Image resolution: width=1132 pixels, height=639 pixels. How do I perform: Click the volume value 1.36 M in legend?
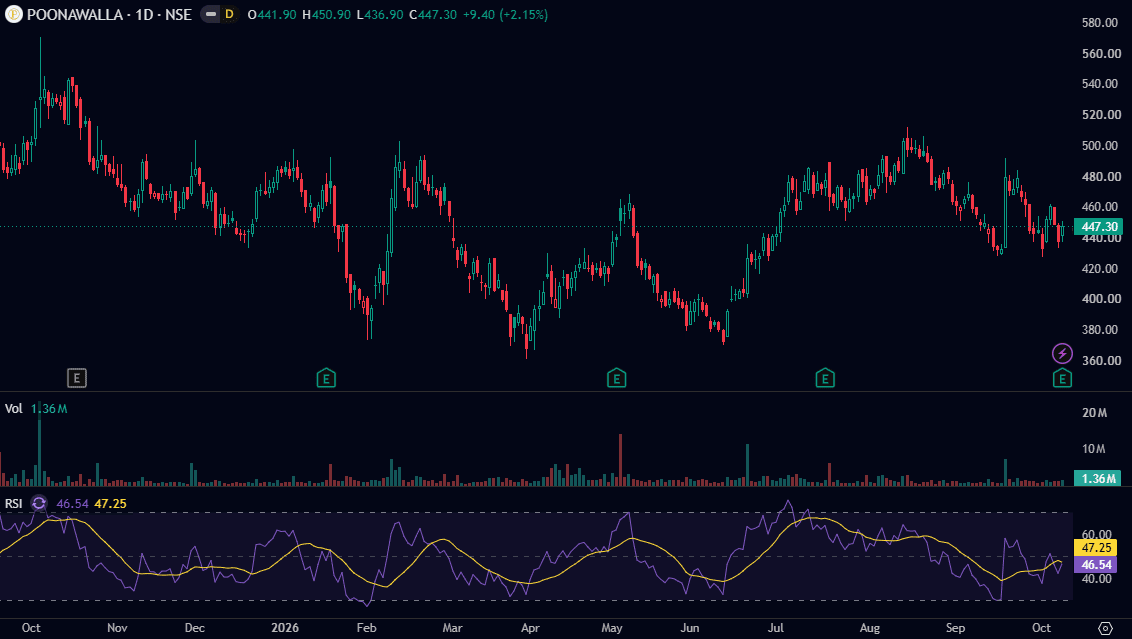(49, 409)
